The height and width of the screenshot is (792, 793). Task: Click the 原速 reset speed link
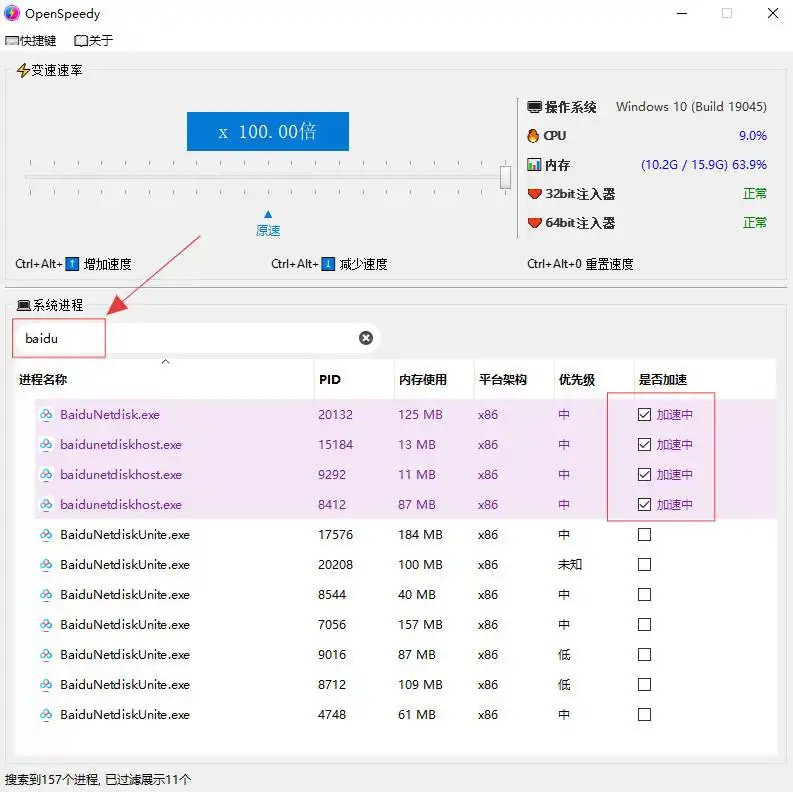[x=268, y=231]
